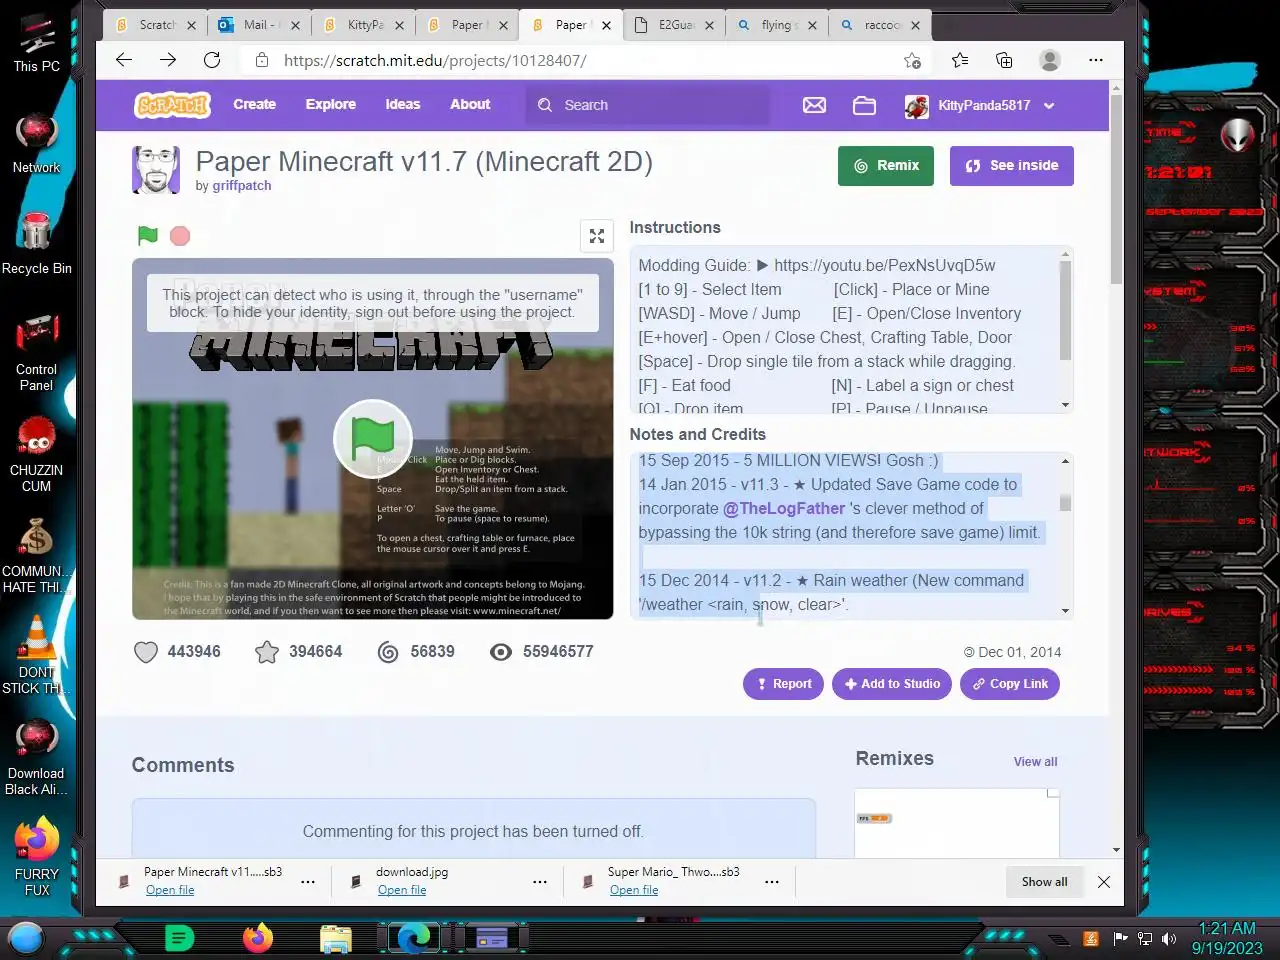Click the browser address bar URL
This screenshot has width=1280, height=960.
coord(435,61)
